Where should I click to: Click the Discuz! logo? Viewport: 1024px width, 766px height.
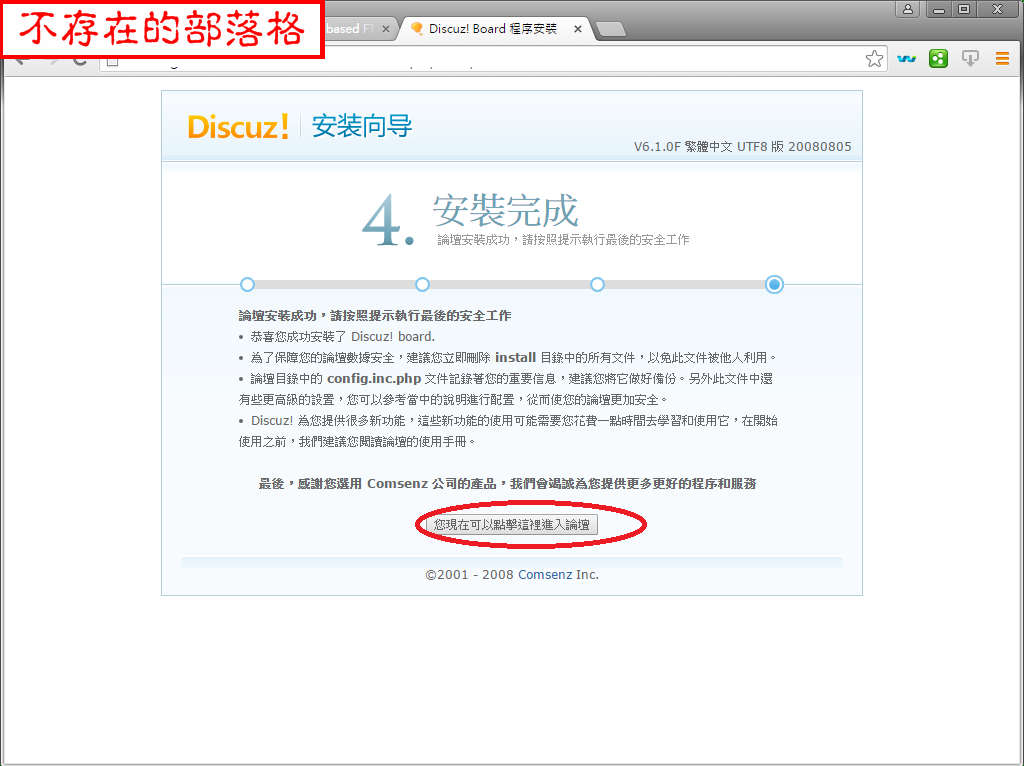[238, 126]
